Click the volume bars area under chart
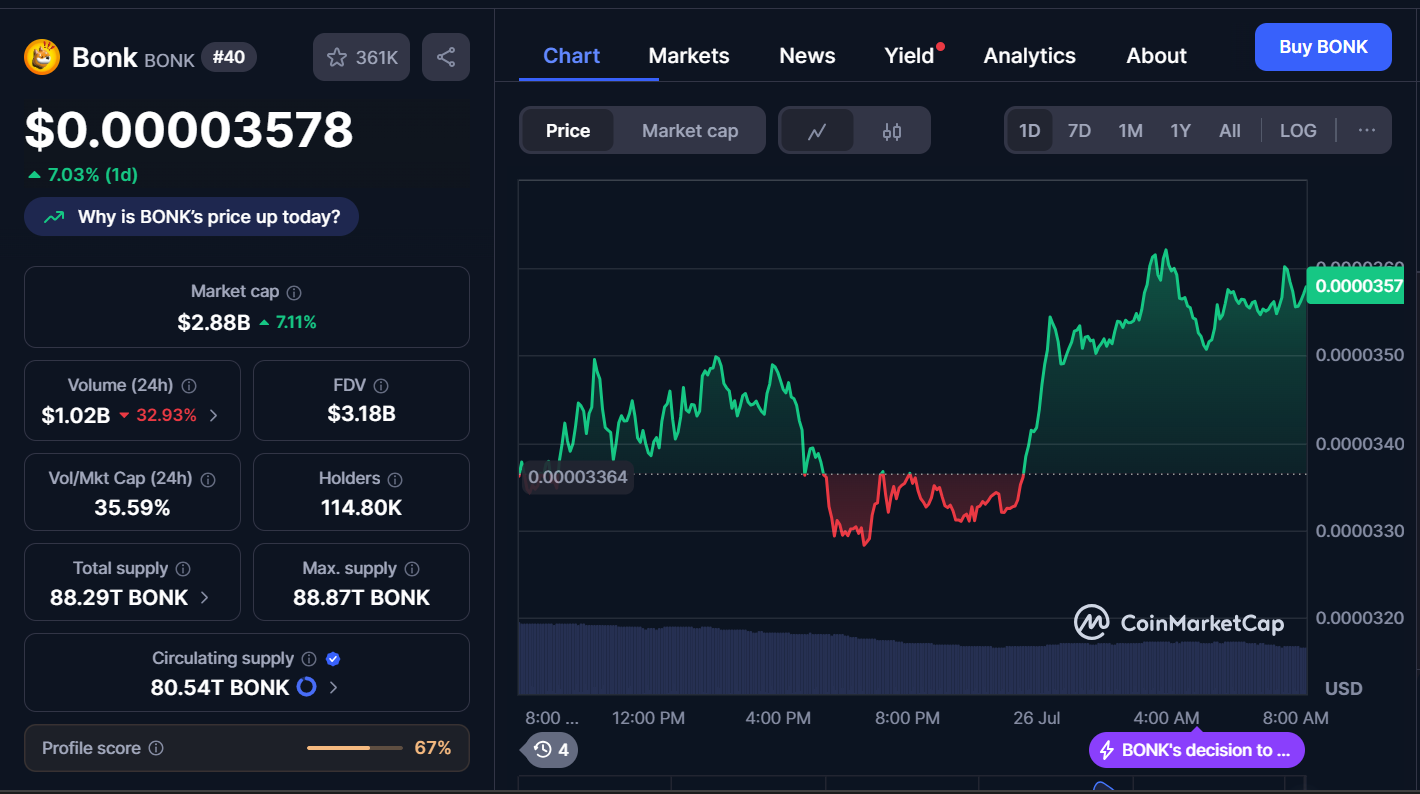The image size is (1420, 794). (912, 658)
